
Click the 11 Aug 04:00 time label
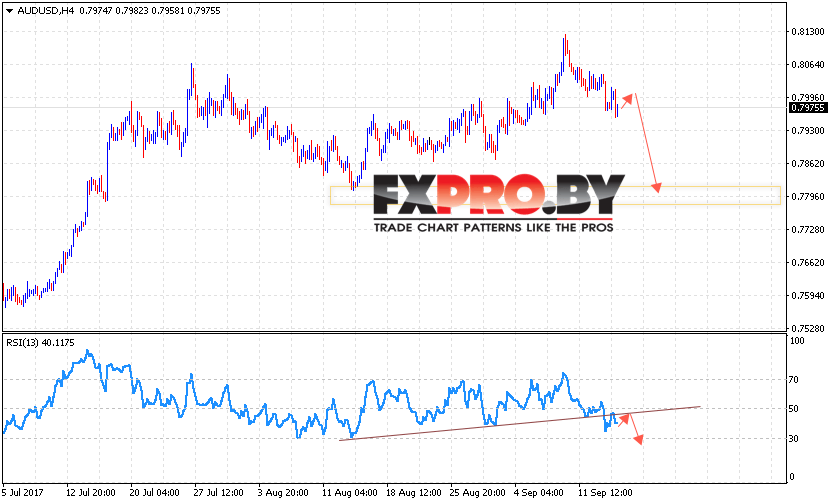coord(349,492)
